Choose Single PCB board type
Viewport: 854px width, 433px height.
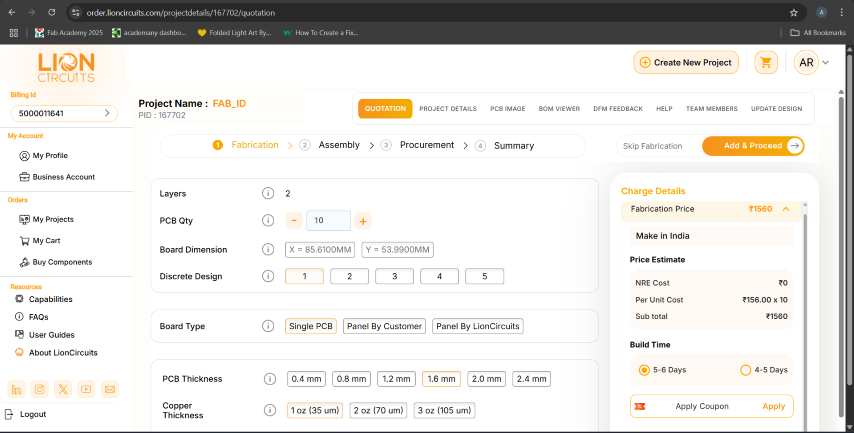click(x=310, y=326)
